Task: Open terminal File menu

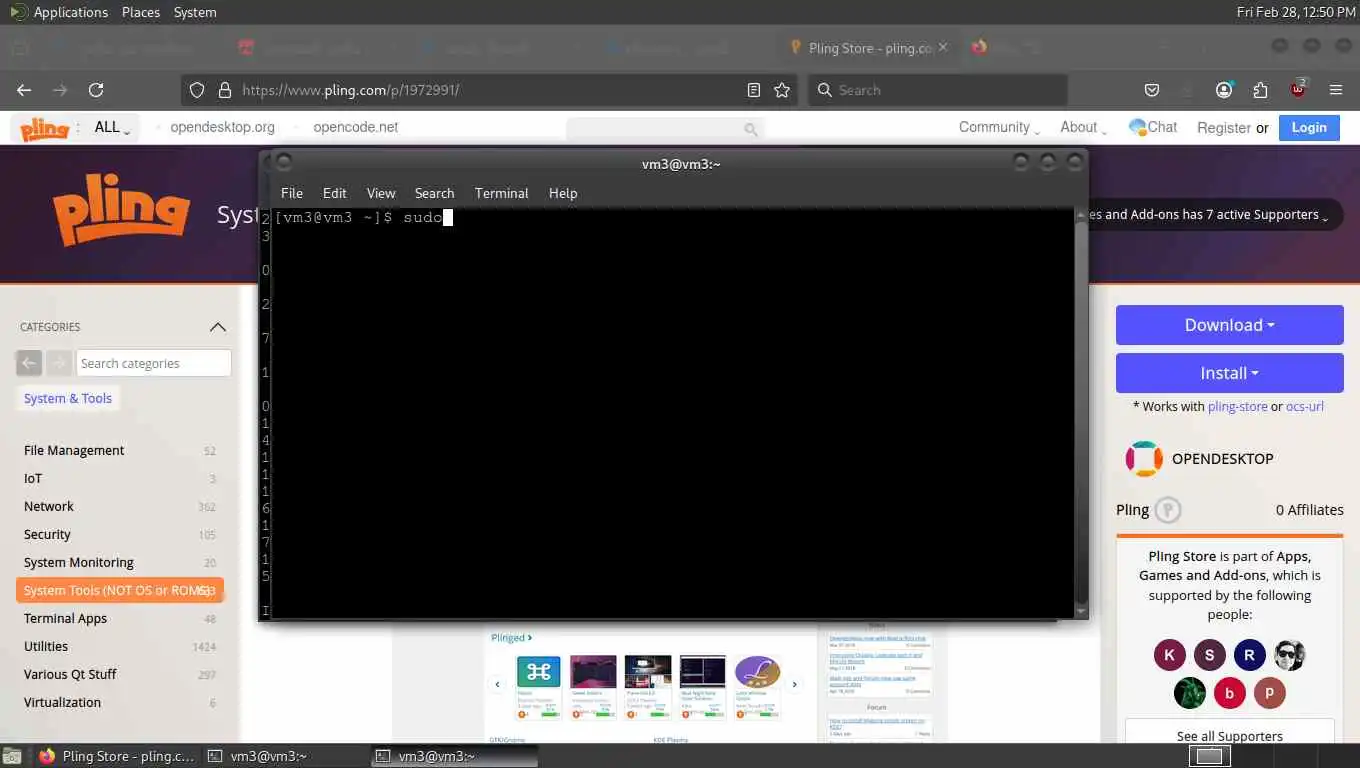Action: [x=292, y=193]
